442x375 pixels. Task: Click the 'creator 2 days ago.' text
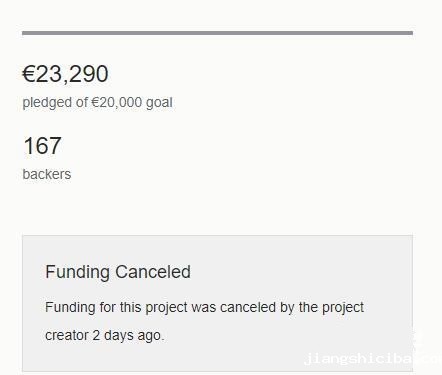pyautogui.click(x=105, y=335)
